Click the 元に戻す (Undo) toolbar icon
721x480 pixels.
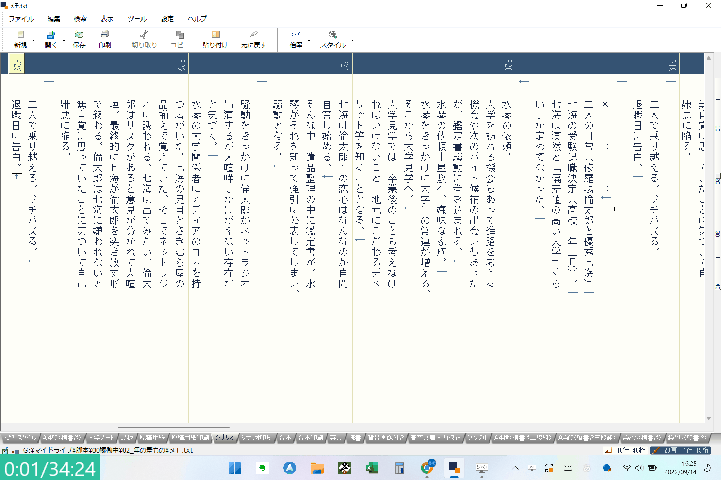pyautogui.click(x=253, y=39)
